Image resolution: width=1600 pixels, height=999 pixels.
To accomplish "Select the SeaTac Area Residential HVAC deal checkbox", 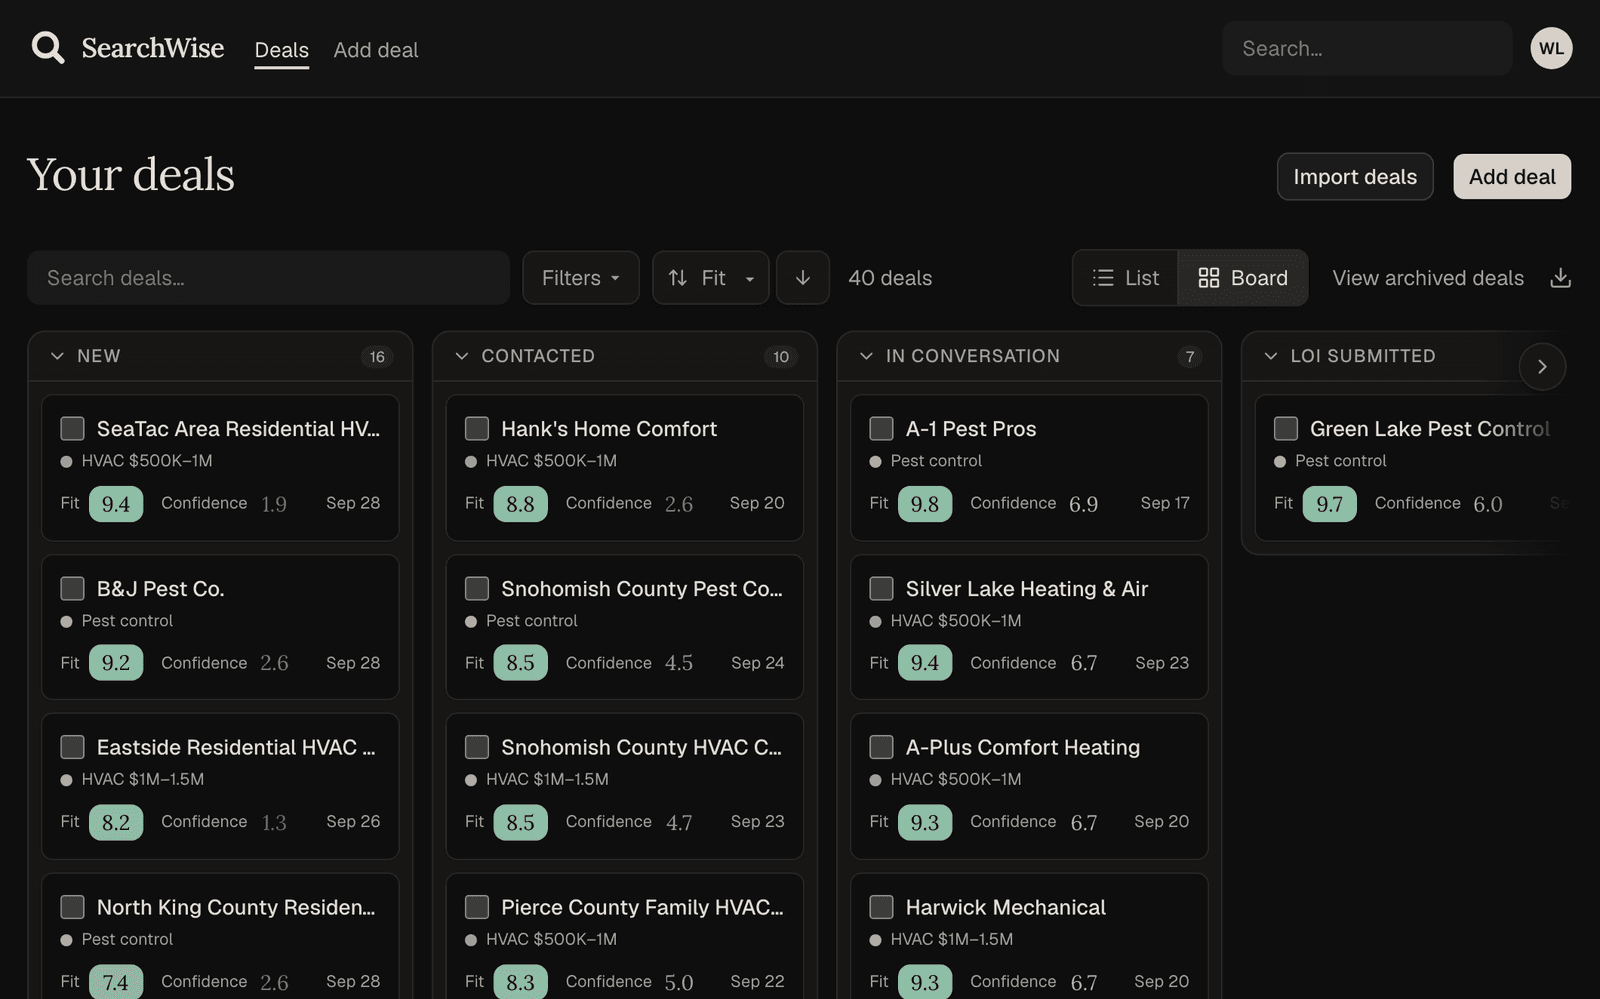I will click(73, 429).
